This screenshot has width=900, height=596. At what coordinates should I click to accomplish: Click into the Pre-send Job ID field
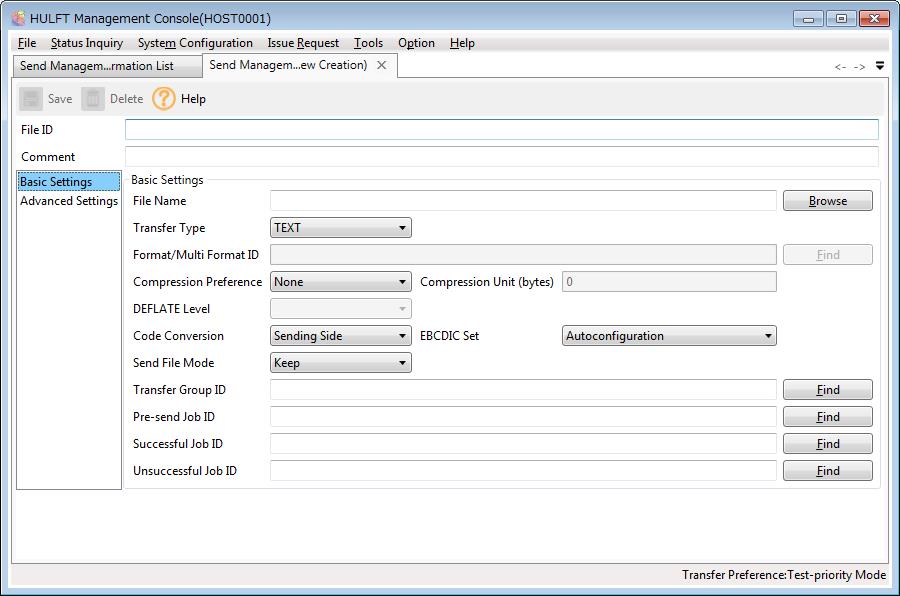coord(523,417)
